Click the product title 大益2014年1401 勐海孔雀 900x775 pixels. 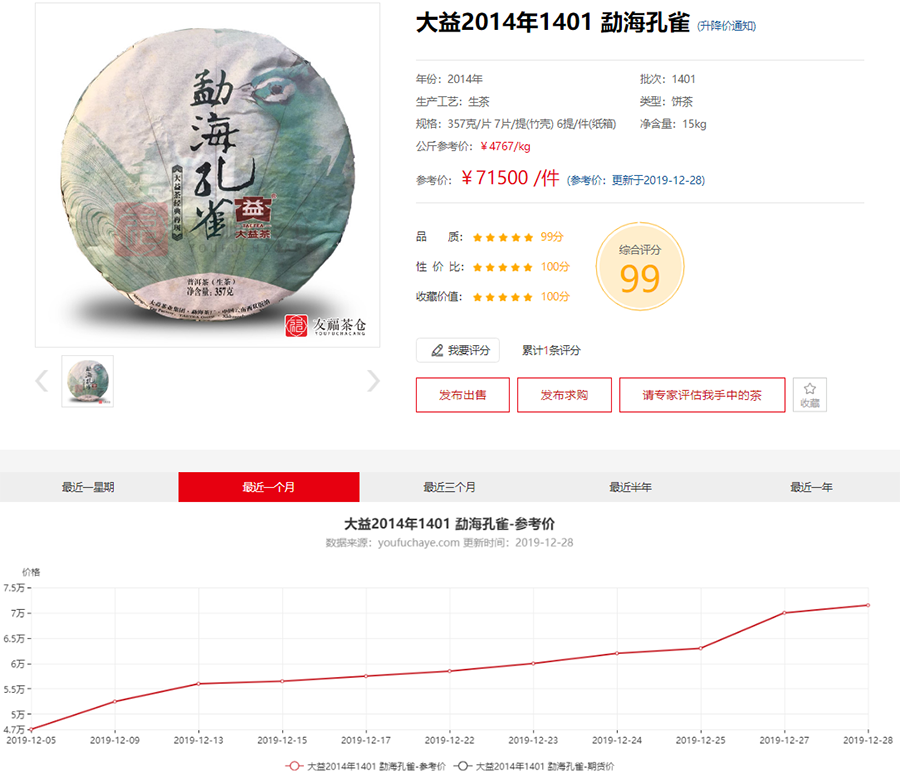coord(553,23)
